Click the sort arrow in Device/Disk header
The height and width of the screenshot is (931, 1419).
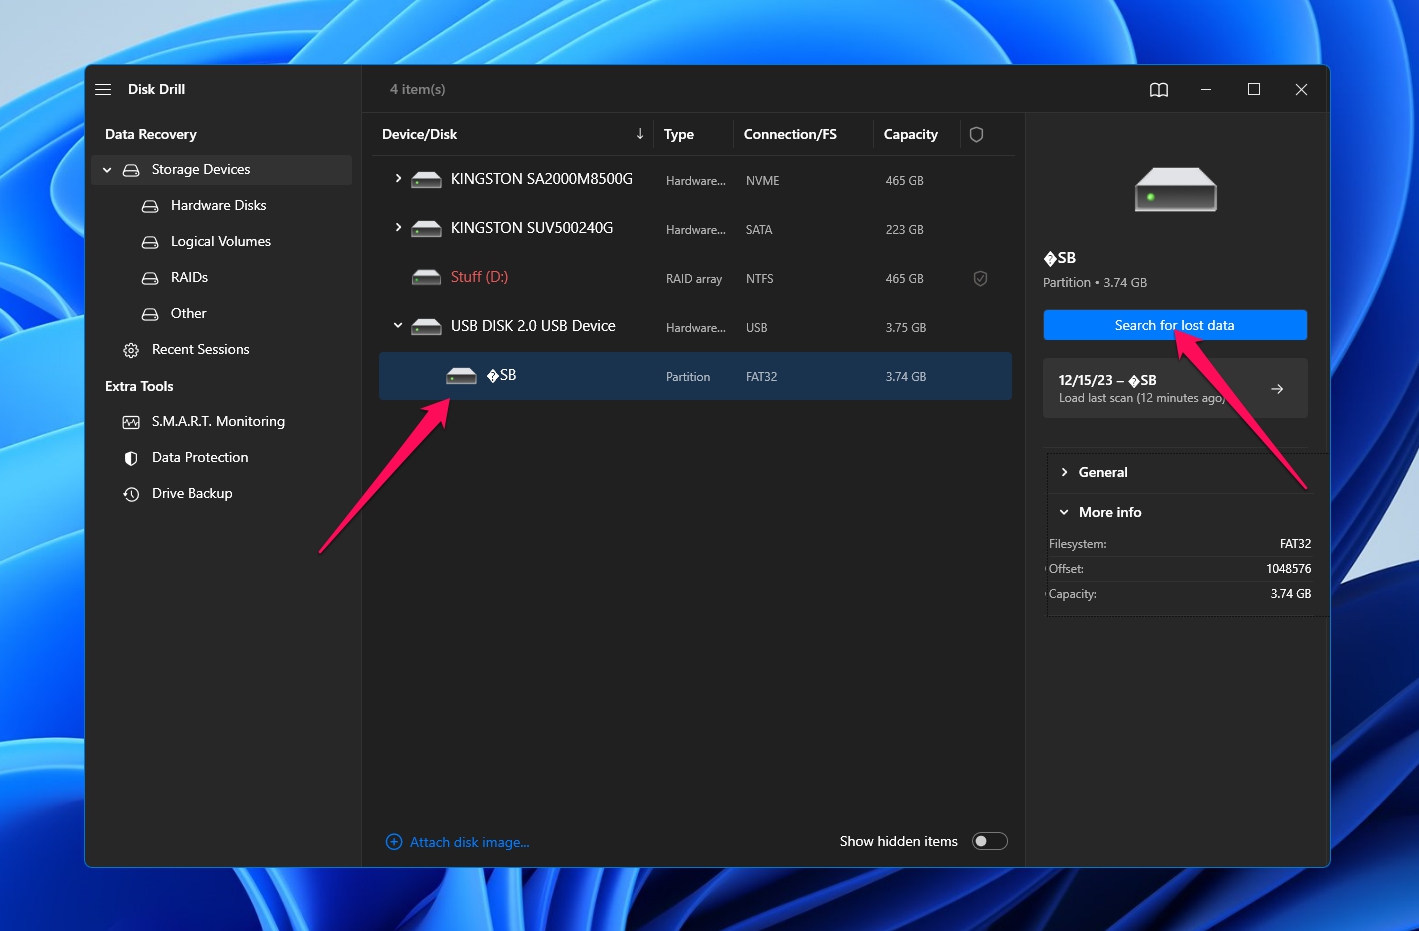point(640,134)
